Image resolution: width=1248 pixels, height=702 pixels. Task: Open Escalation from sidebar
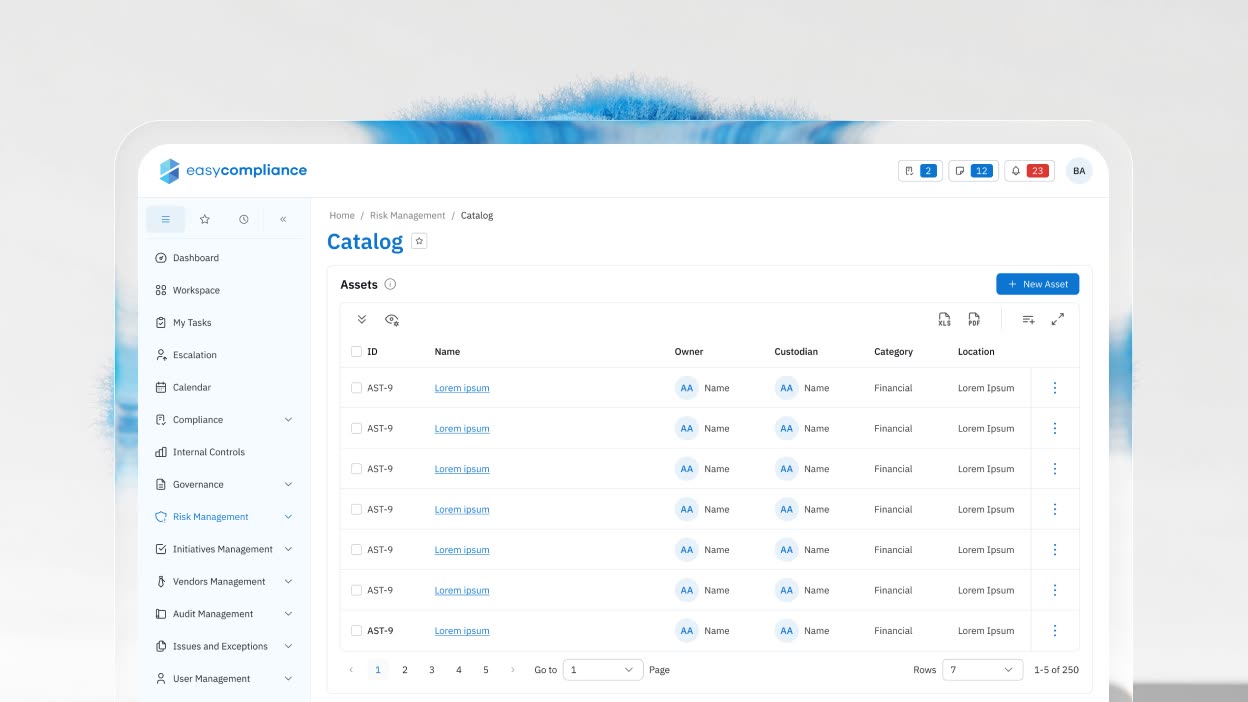point(186,355)
